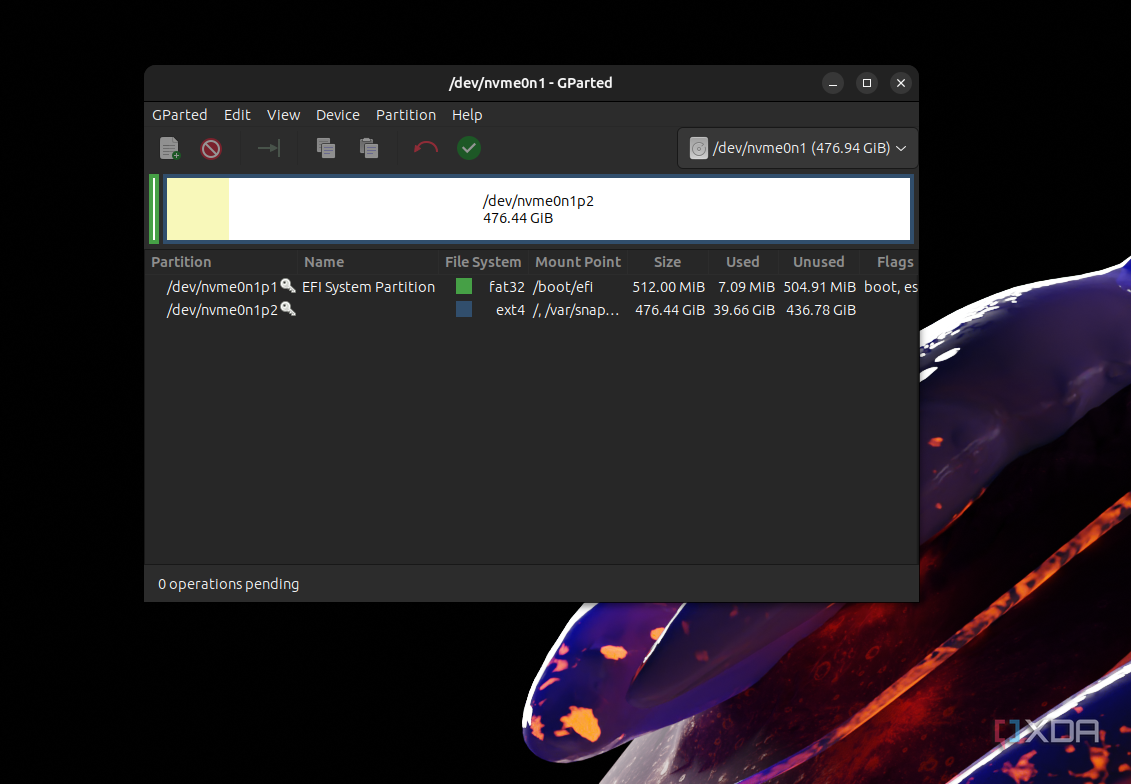
Task: Click the 504.91 MiB unused cell
Action: click(x=819, y=286)
